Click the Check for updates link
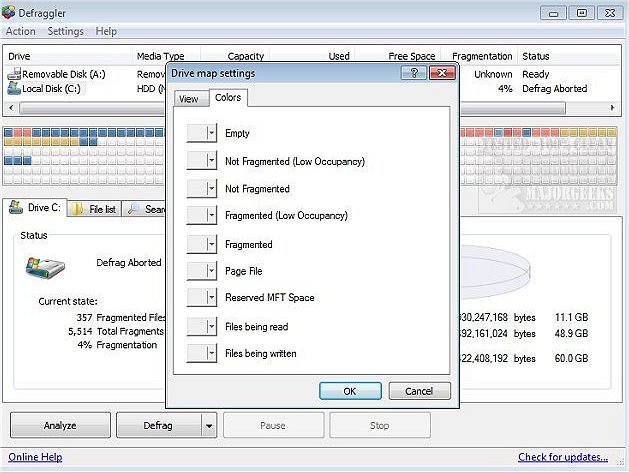Viewport: 629px width, 473px height. pos(563,457)
